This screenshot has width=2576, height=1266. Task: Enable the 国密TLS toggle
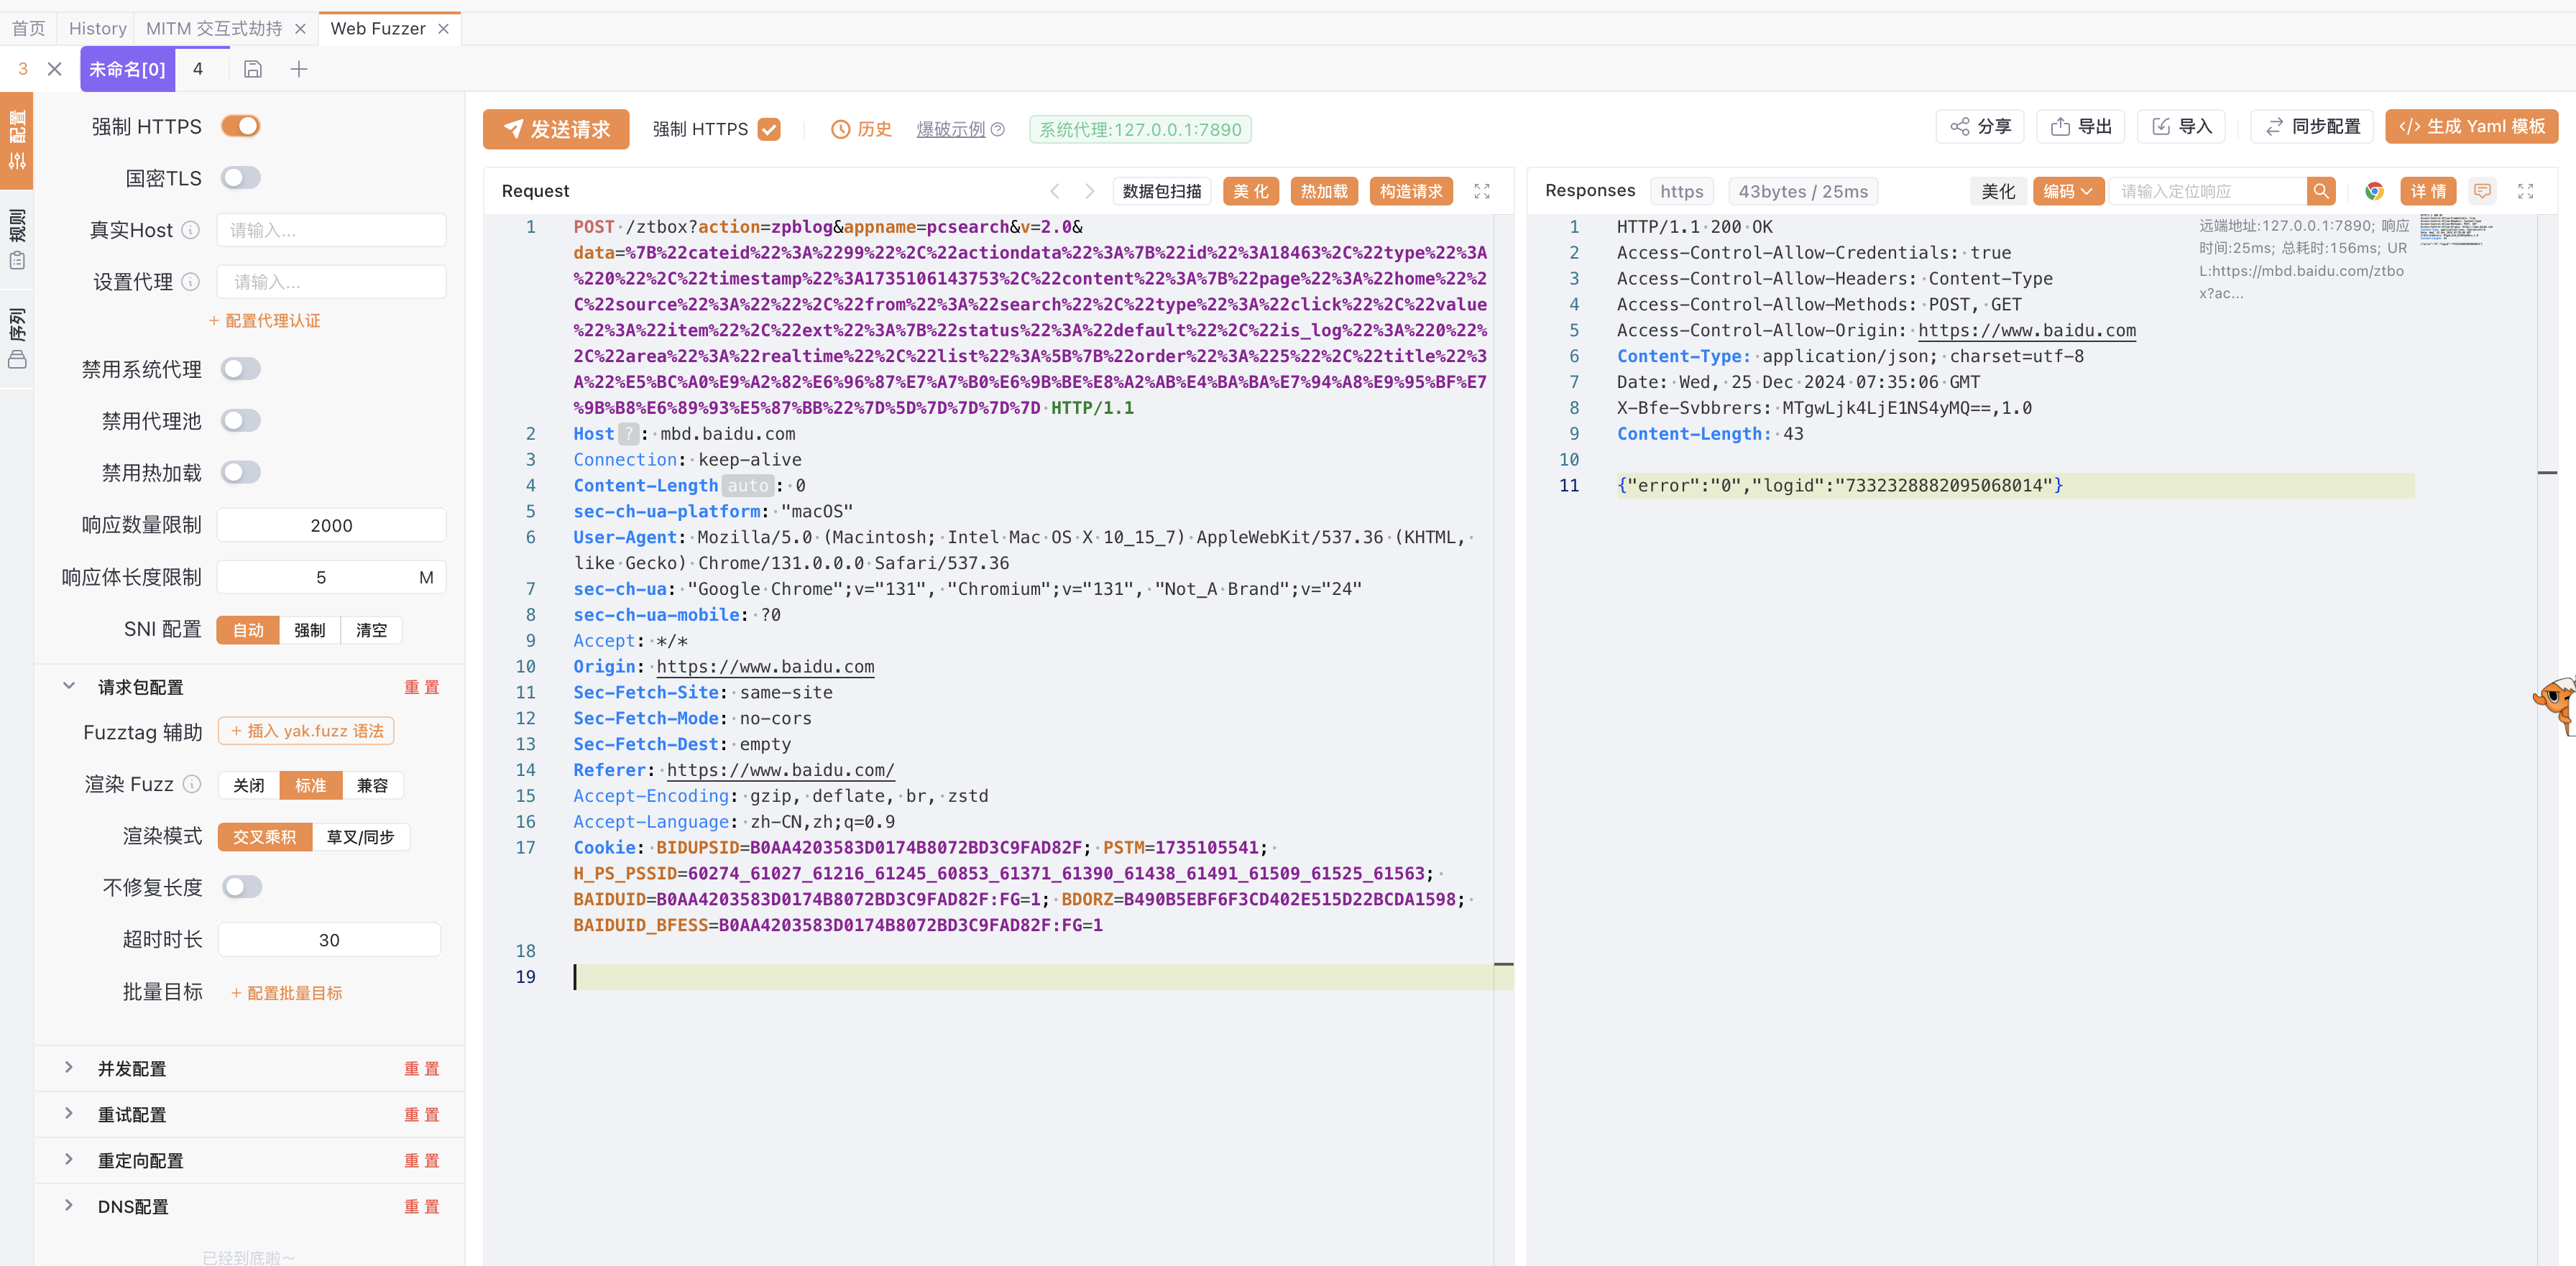[x=241, y=178]
